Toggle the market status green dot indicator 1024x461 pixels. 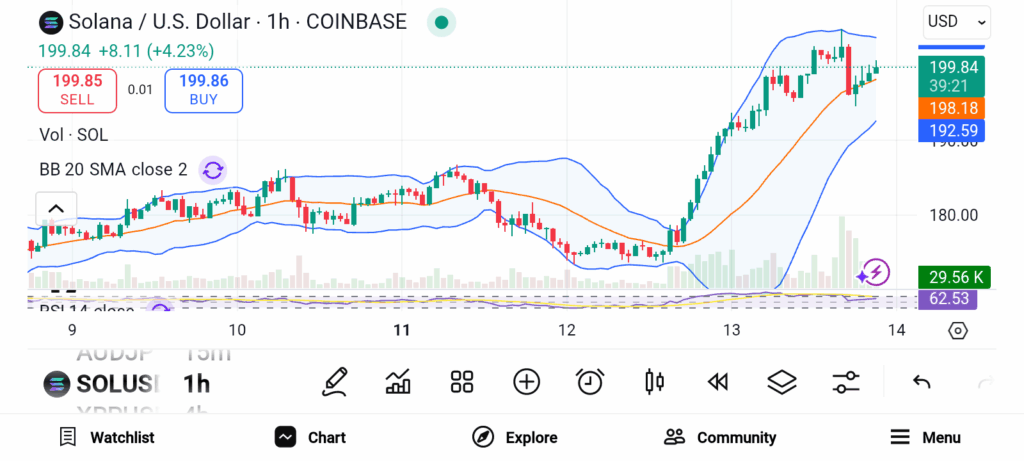coord(441,22)
